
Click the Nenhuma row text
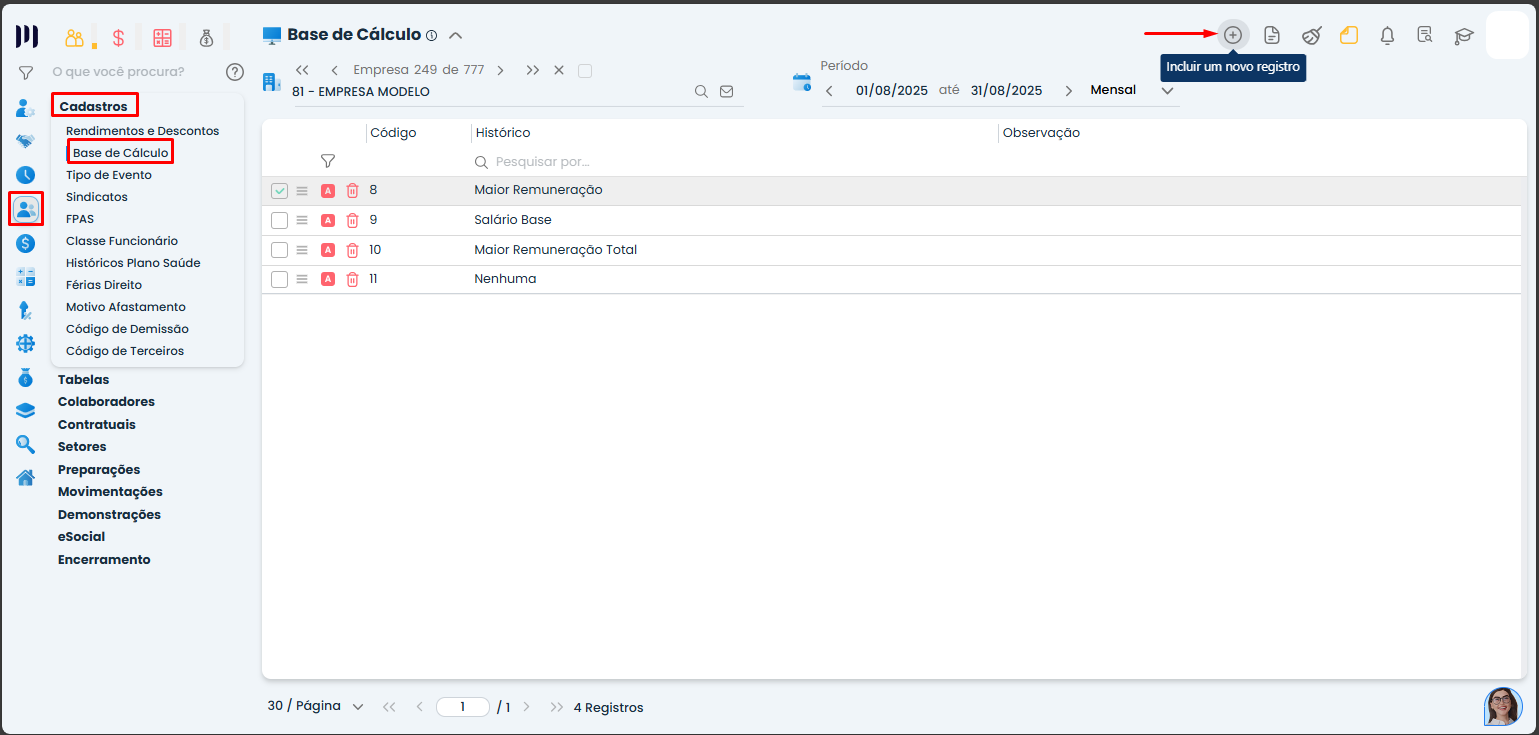click(505, 279)
